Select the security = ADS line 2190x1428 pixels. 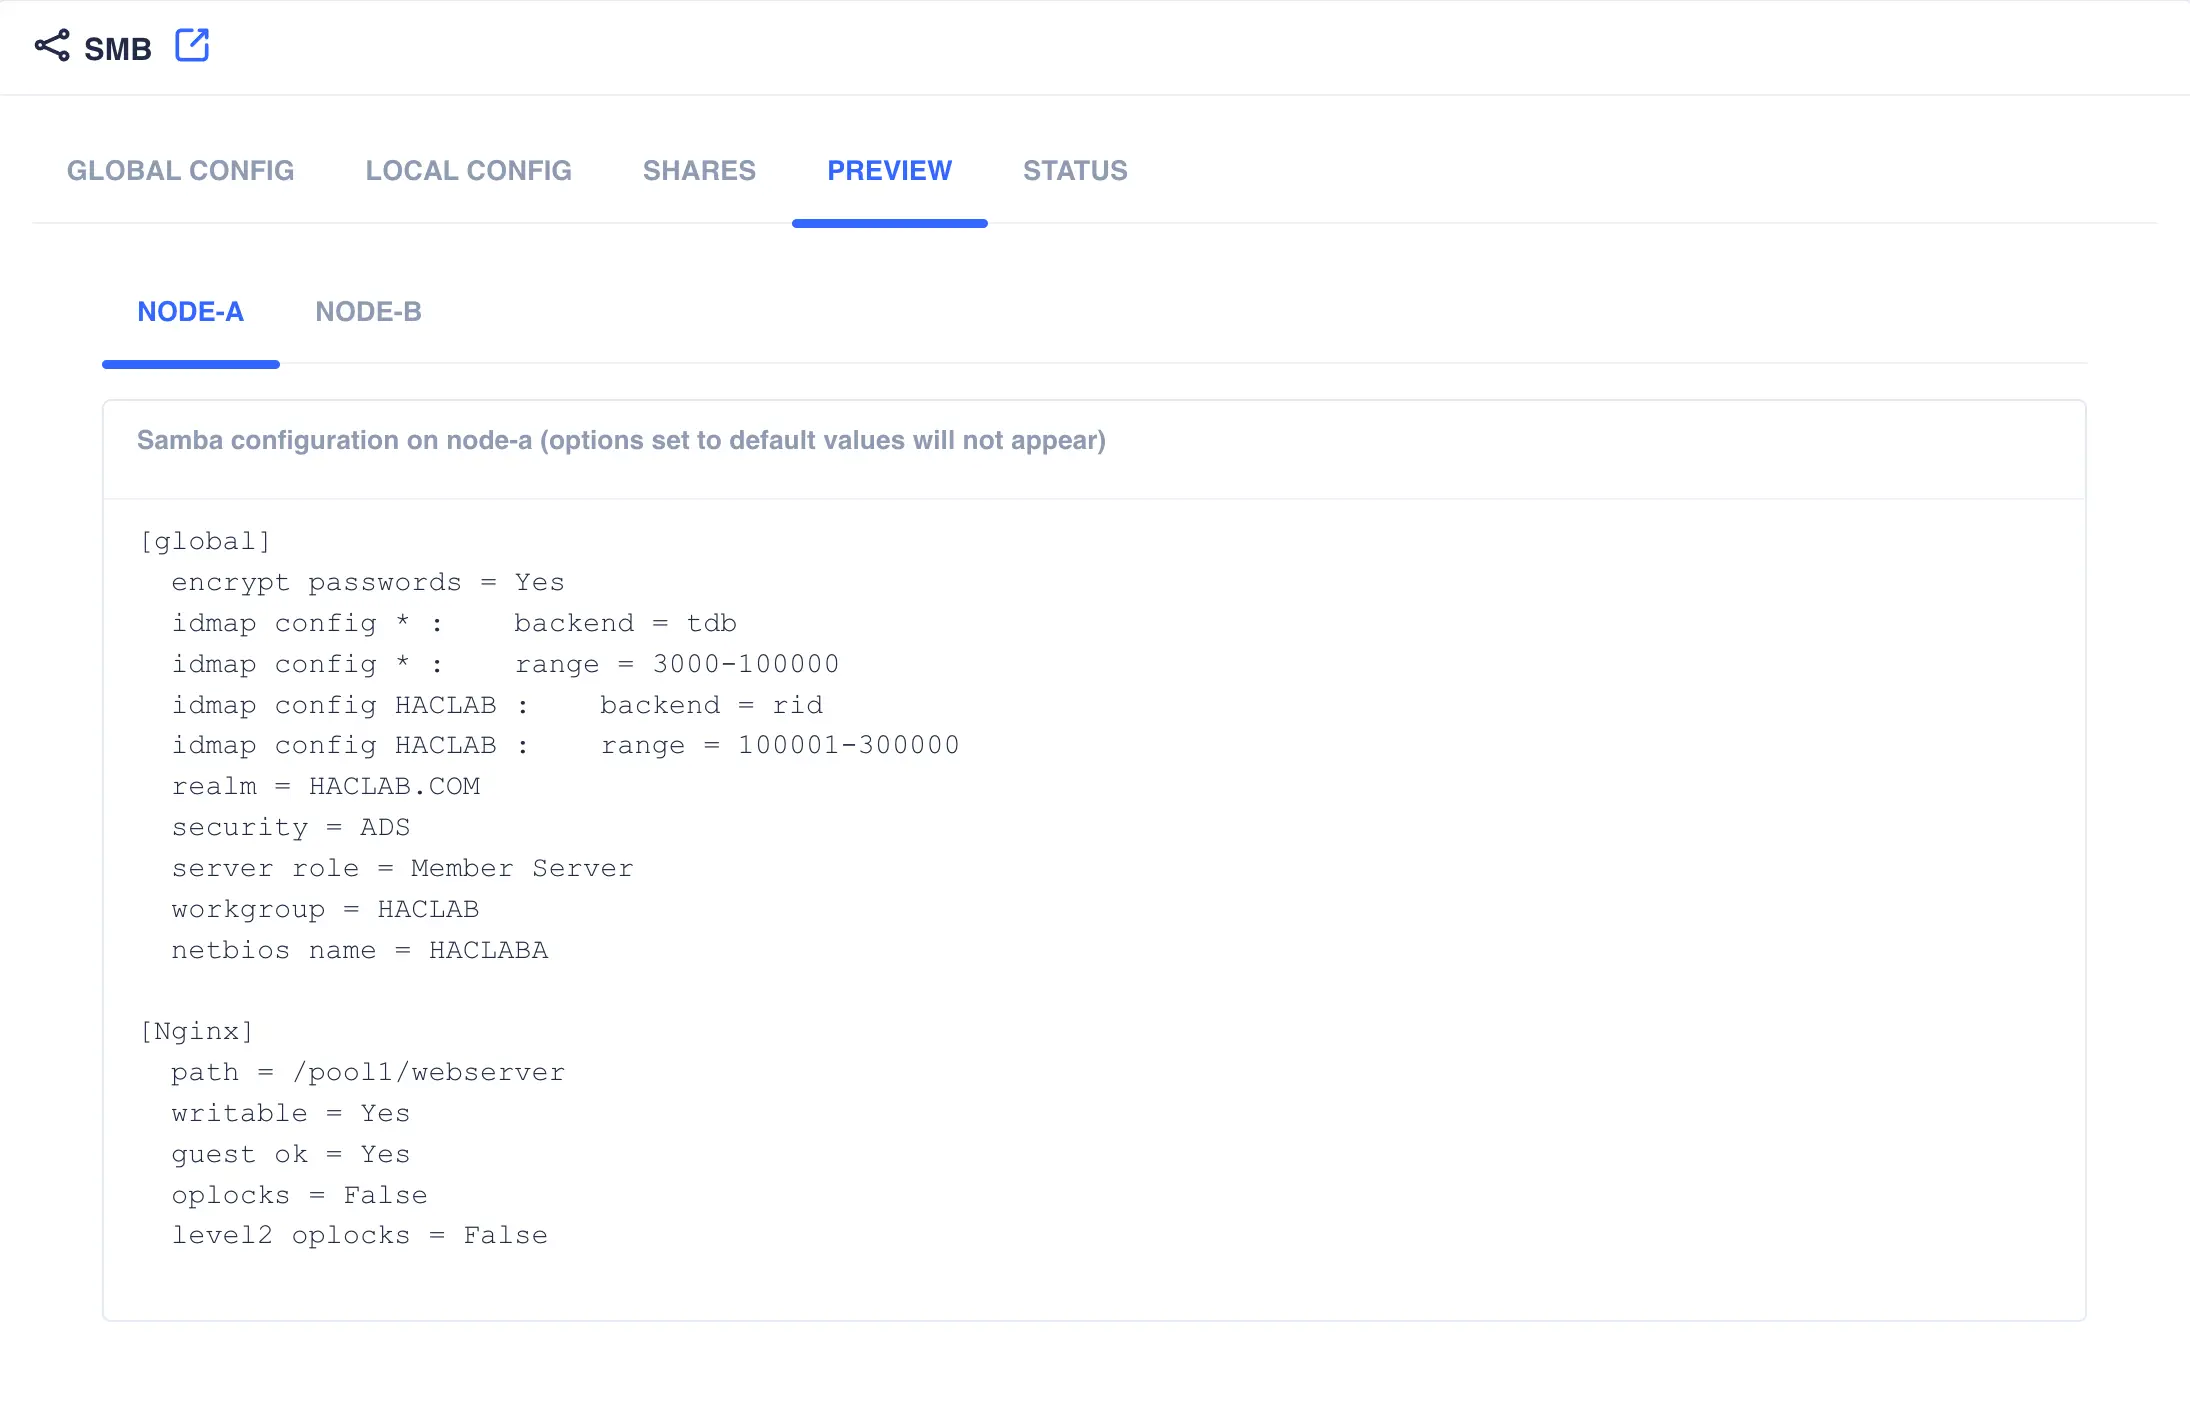(x=290, y=827)
